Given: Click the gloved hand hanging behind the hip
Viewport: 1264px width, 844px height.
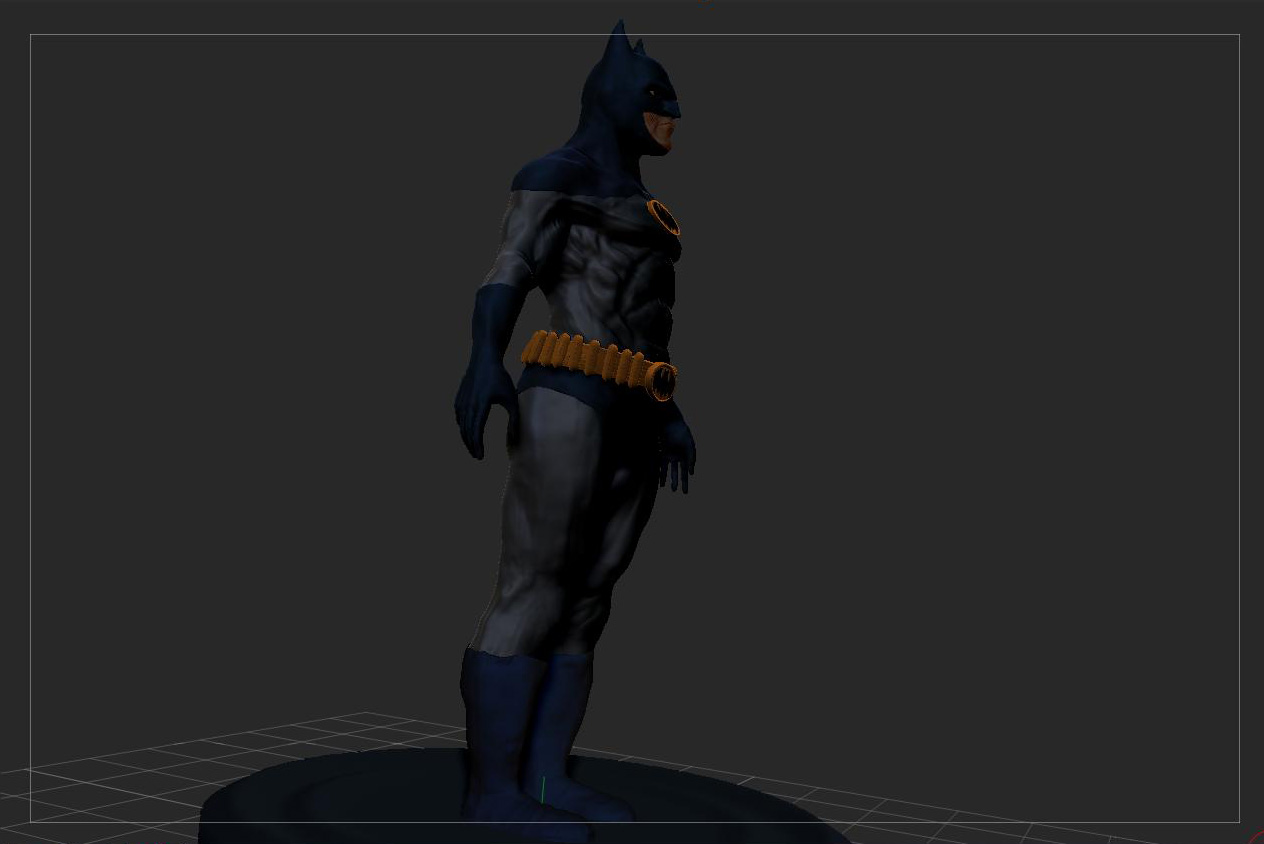Looking at the screenshot, I should coord(485,410).
